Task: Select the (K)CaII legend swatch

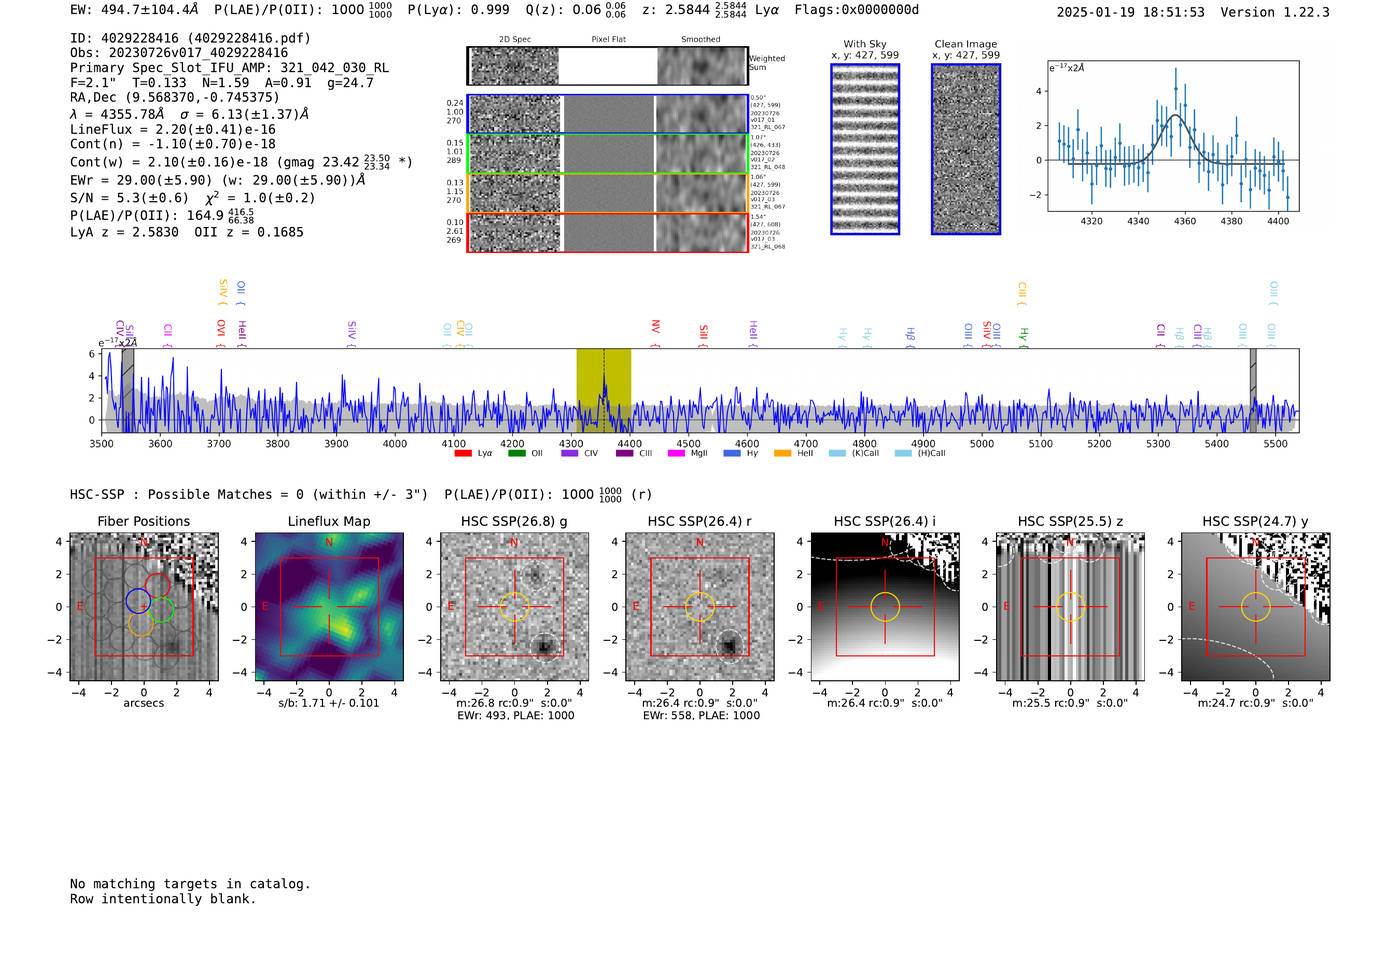Action: [837, 453]
